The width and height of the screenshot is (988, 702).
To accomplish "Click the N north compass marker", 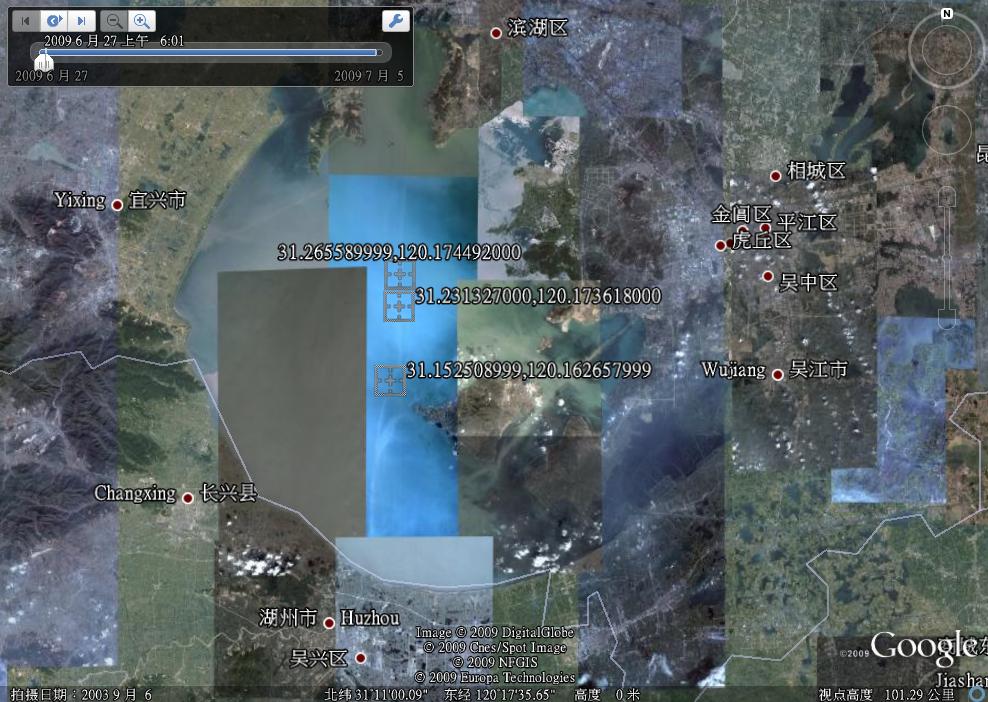I will click(946, 14).
